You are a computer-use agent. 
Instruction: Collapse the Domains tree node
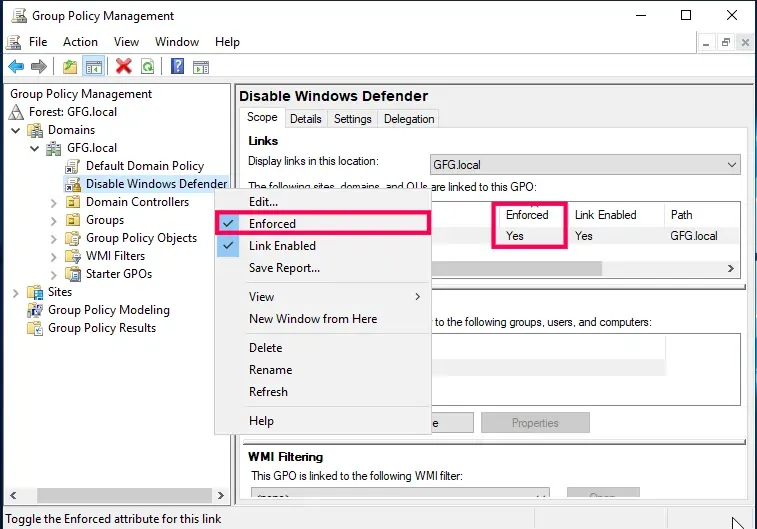click(16, 130)
